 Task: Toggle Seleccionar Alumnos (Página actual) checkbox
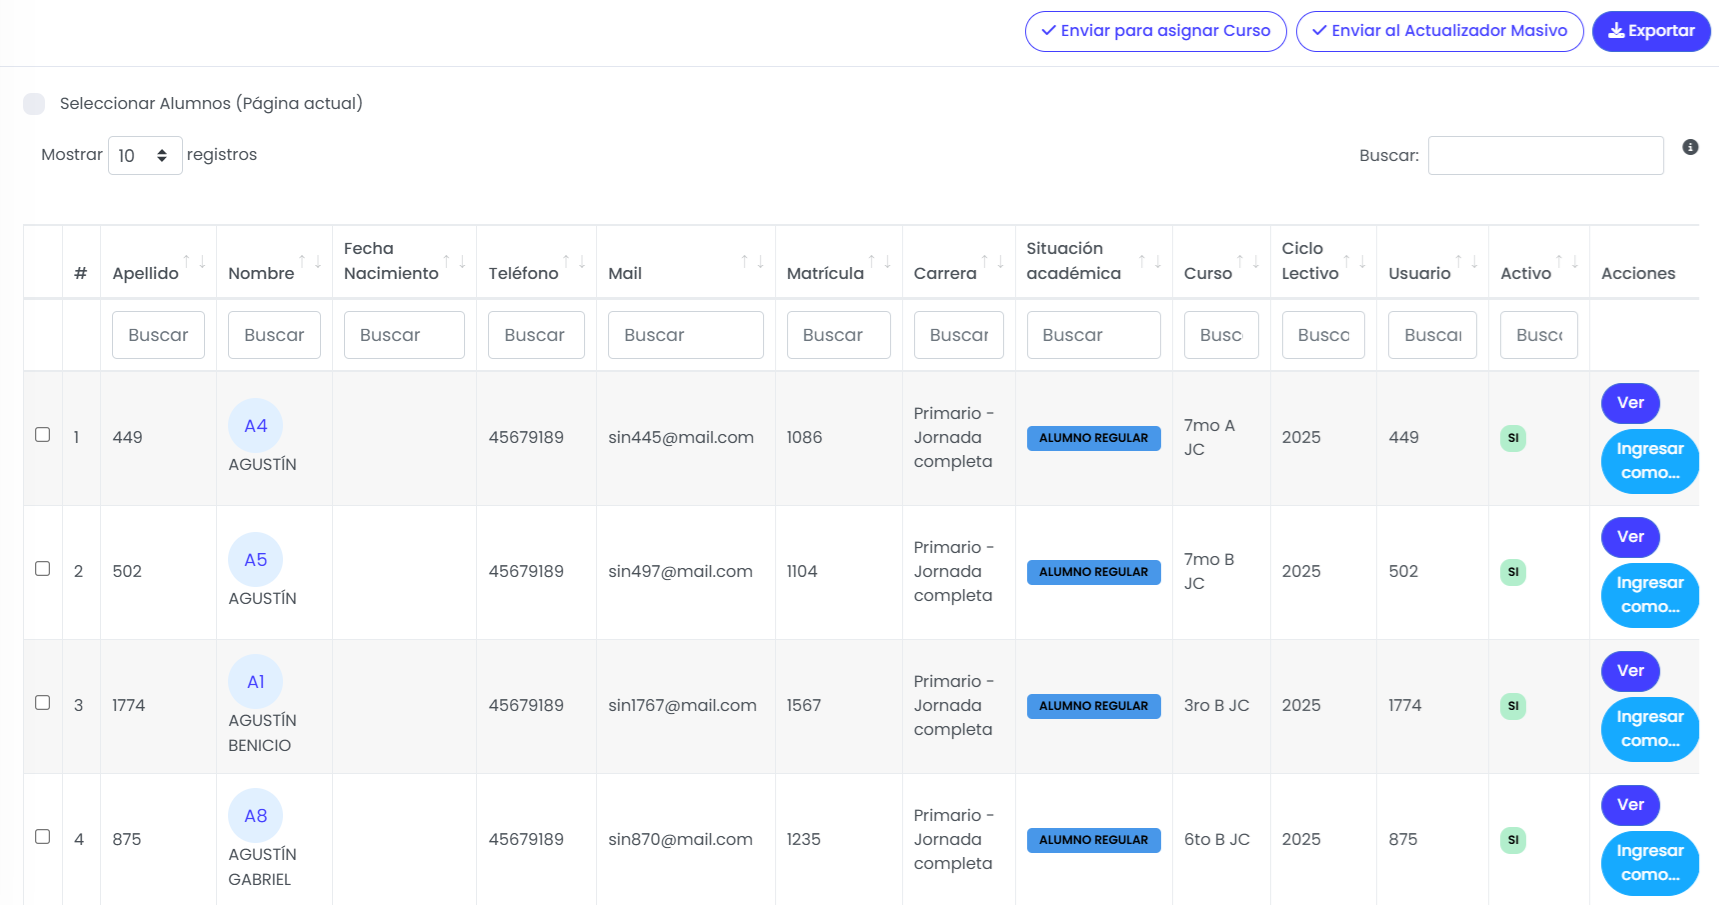click(x=34, y=104)
